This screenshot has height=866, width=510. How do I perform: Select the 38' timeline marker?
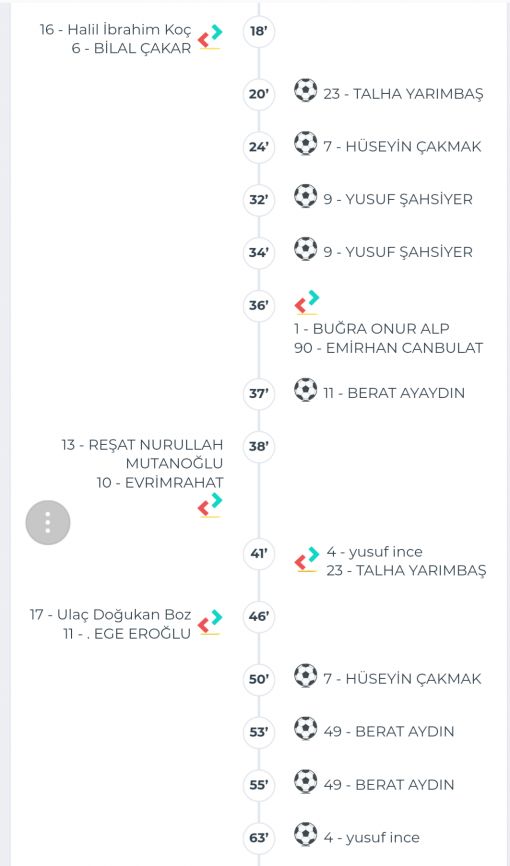tap(259, 446)
